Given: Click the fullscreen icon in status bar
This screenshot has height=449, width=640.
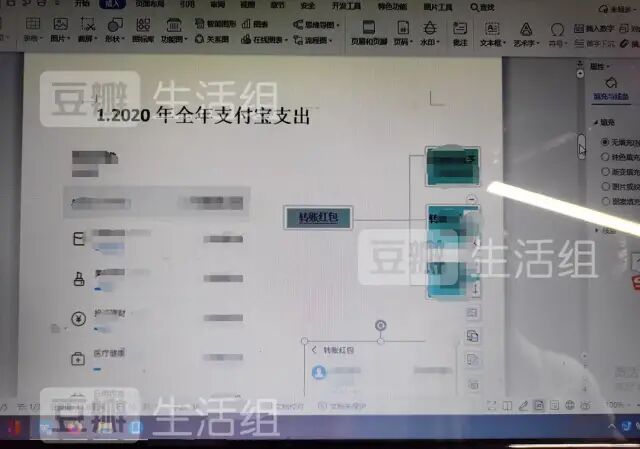Looking at the screenshot, I should point(491,405).
